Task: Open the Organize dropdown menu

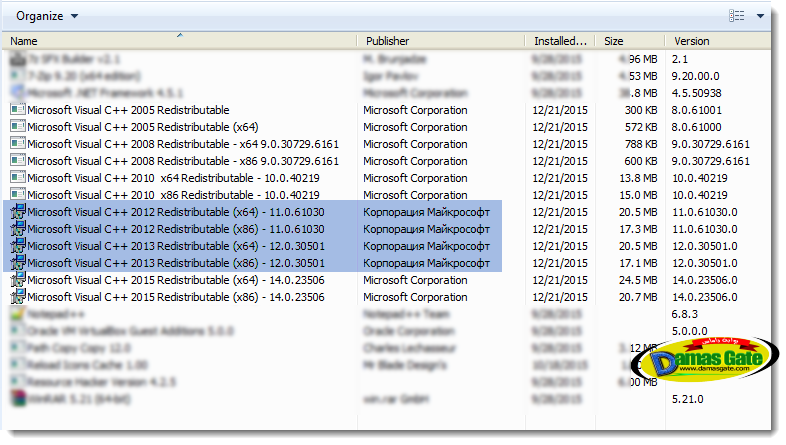Action: point(47,16)
